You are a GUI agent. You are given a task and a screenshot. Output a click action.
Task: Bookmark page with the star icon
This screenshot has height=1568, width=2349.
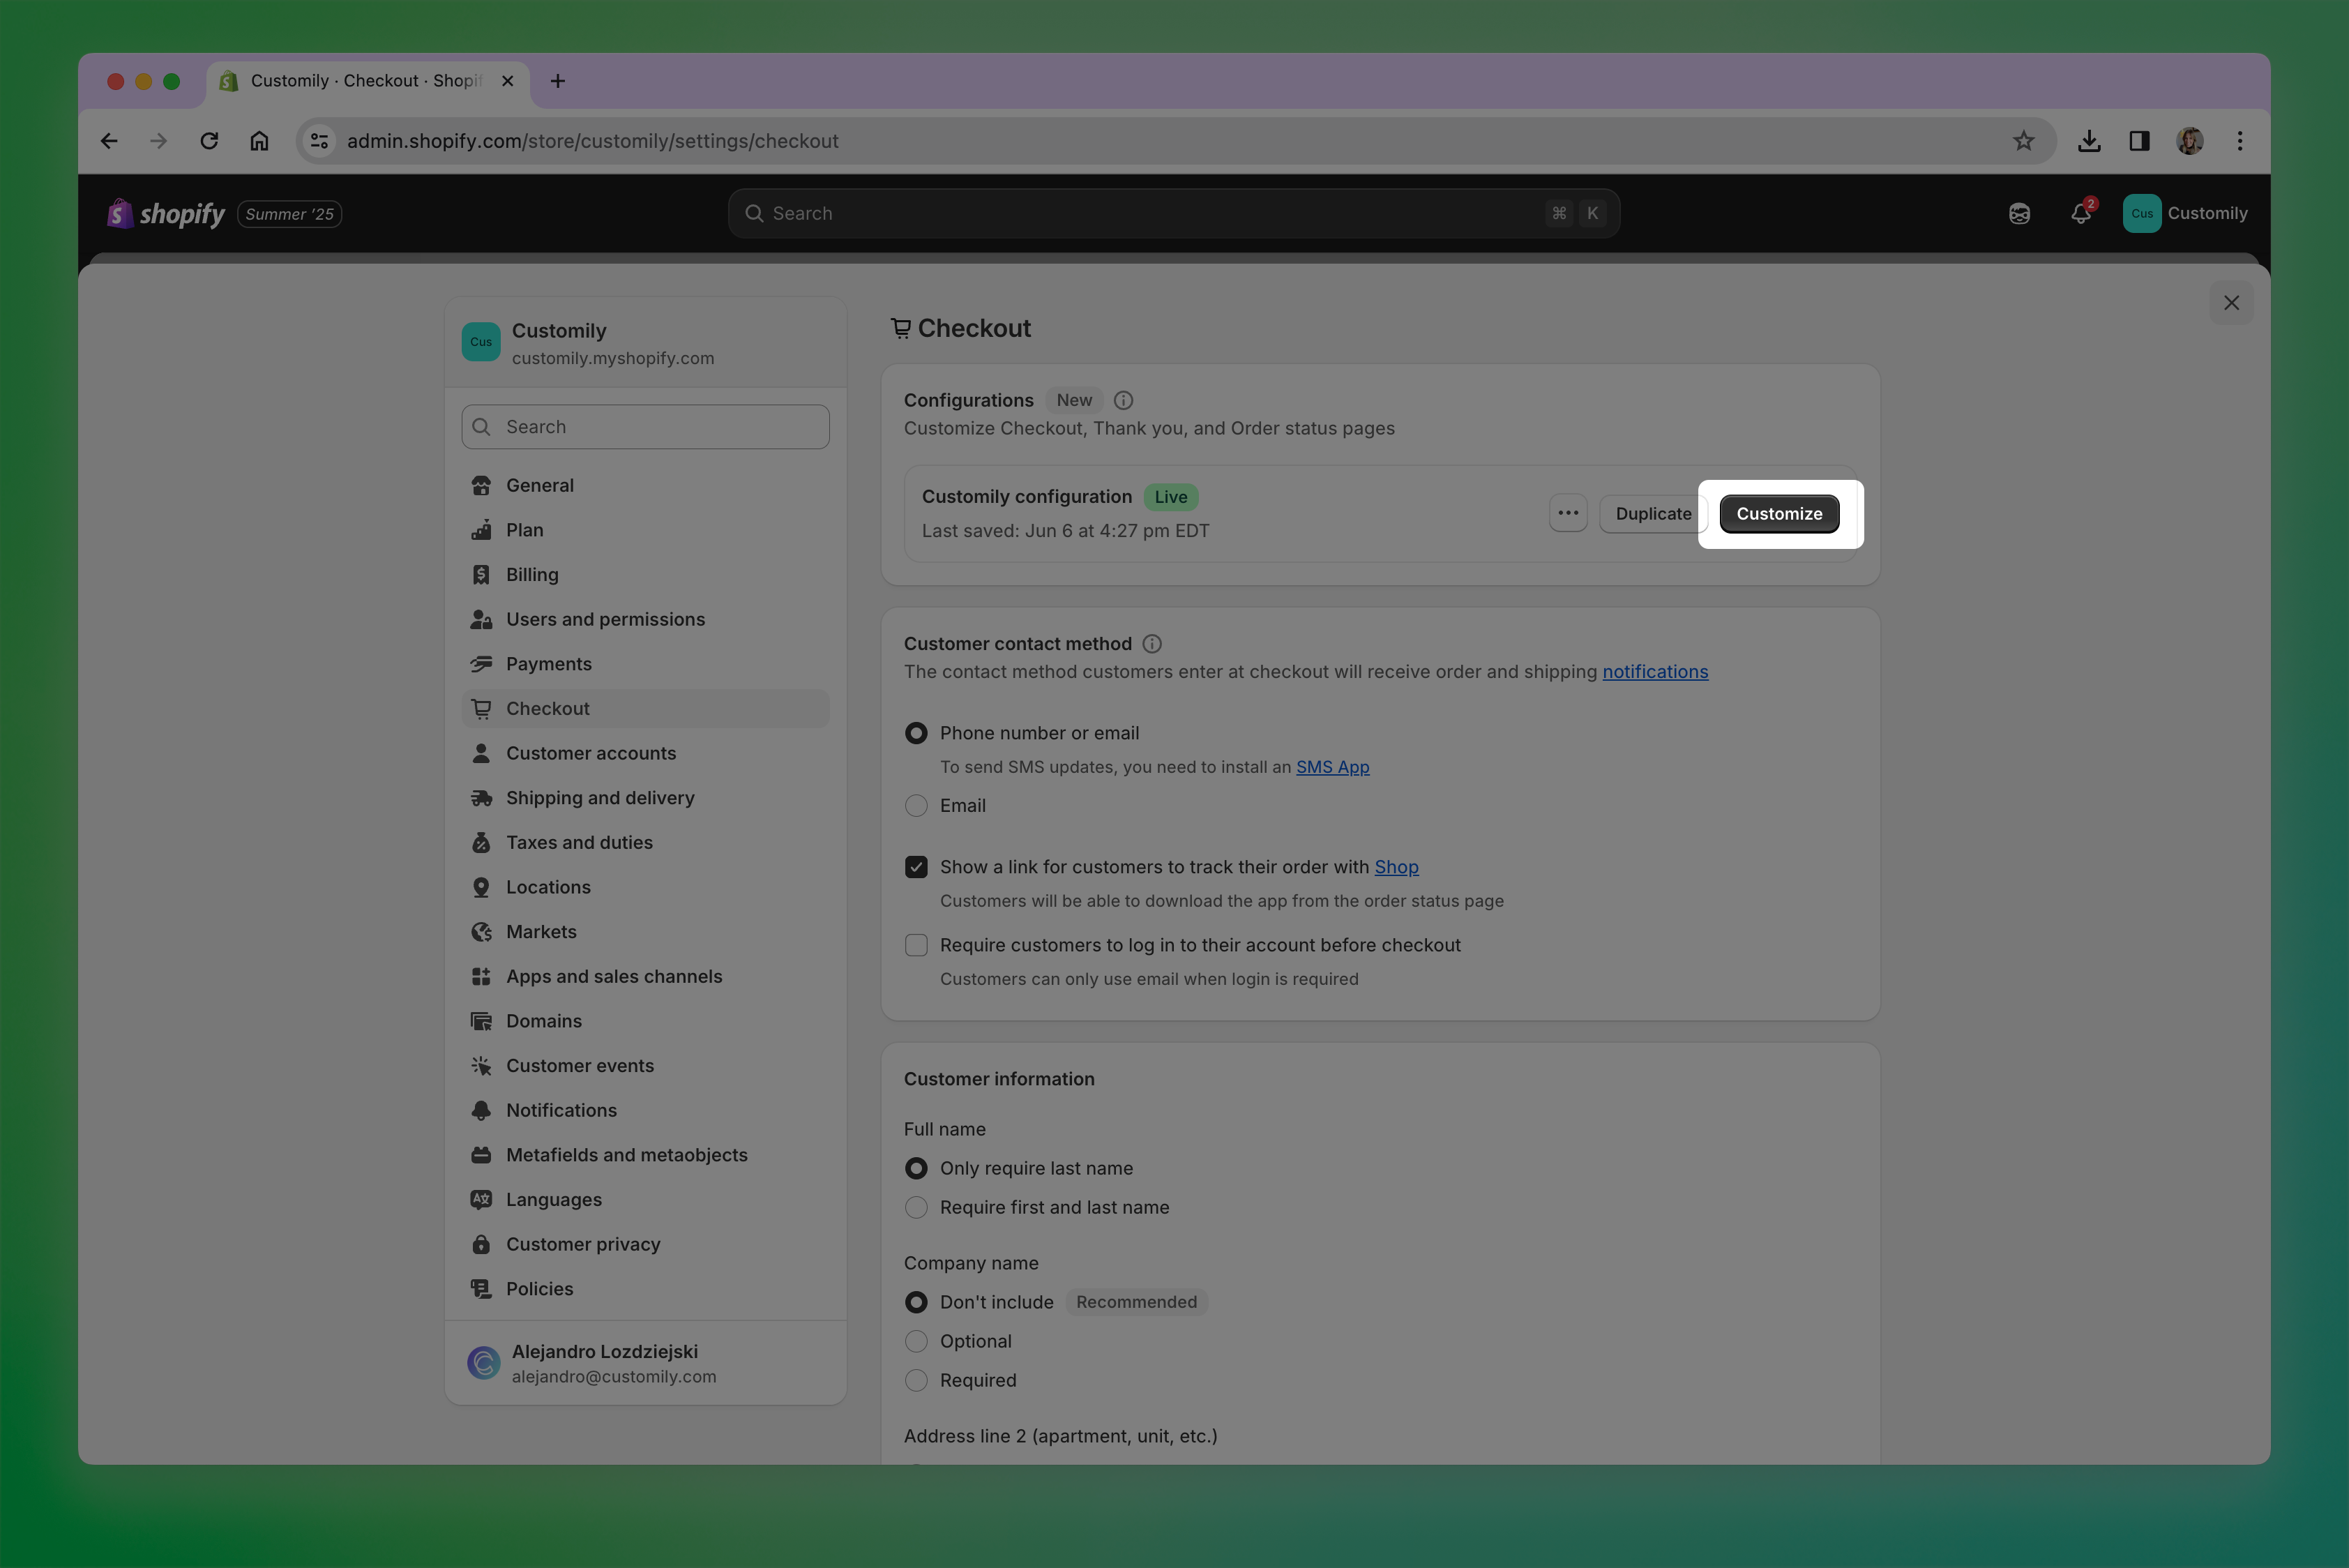click(x=2023, y=141)
